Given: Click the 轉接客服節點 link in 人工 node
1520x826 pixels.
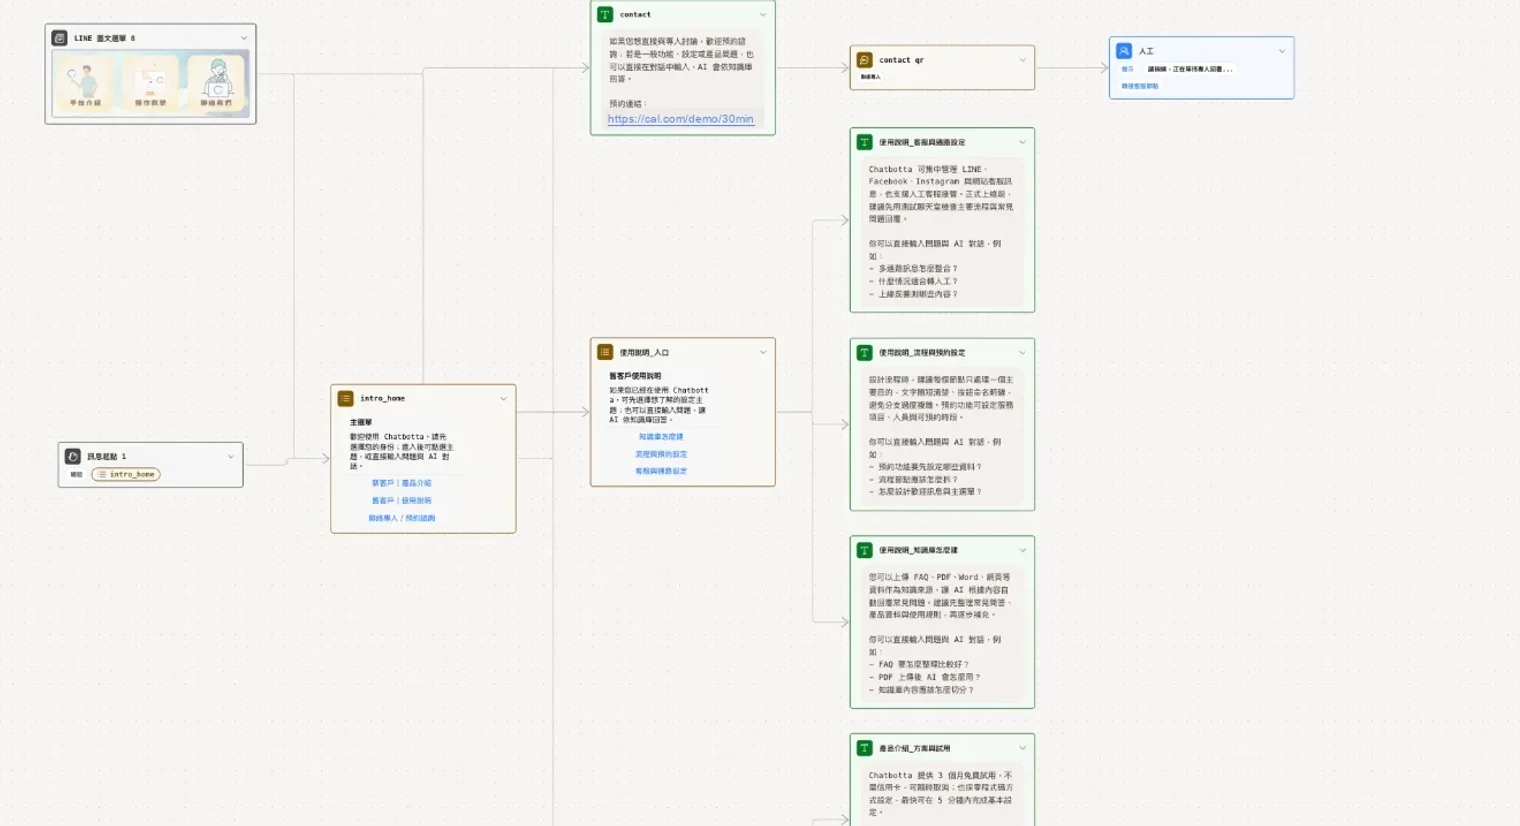Looking at the screenshot, I should [x=1140, y=86].
